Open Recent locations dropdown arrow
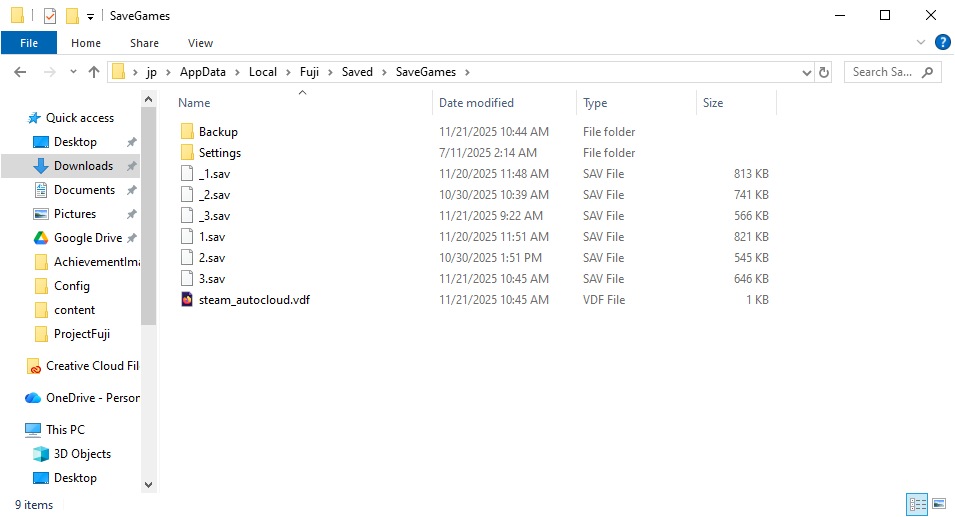Image resolution: width=955 pixels, height=517 pixels. point(73,72)
